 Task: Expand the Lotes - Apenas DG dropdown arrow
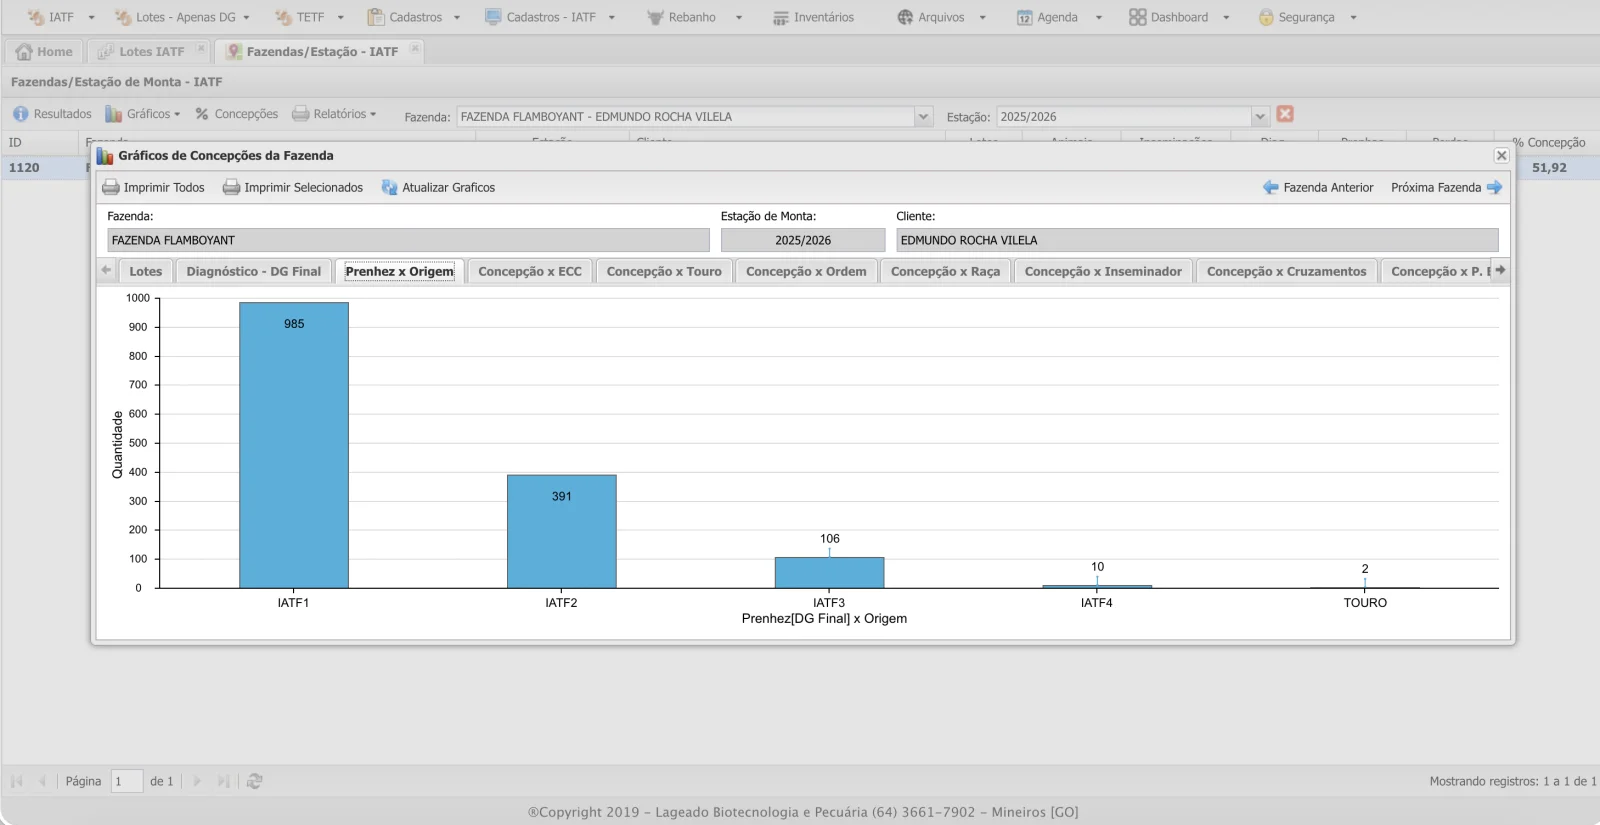click(x=246, y=18)
